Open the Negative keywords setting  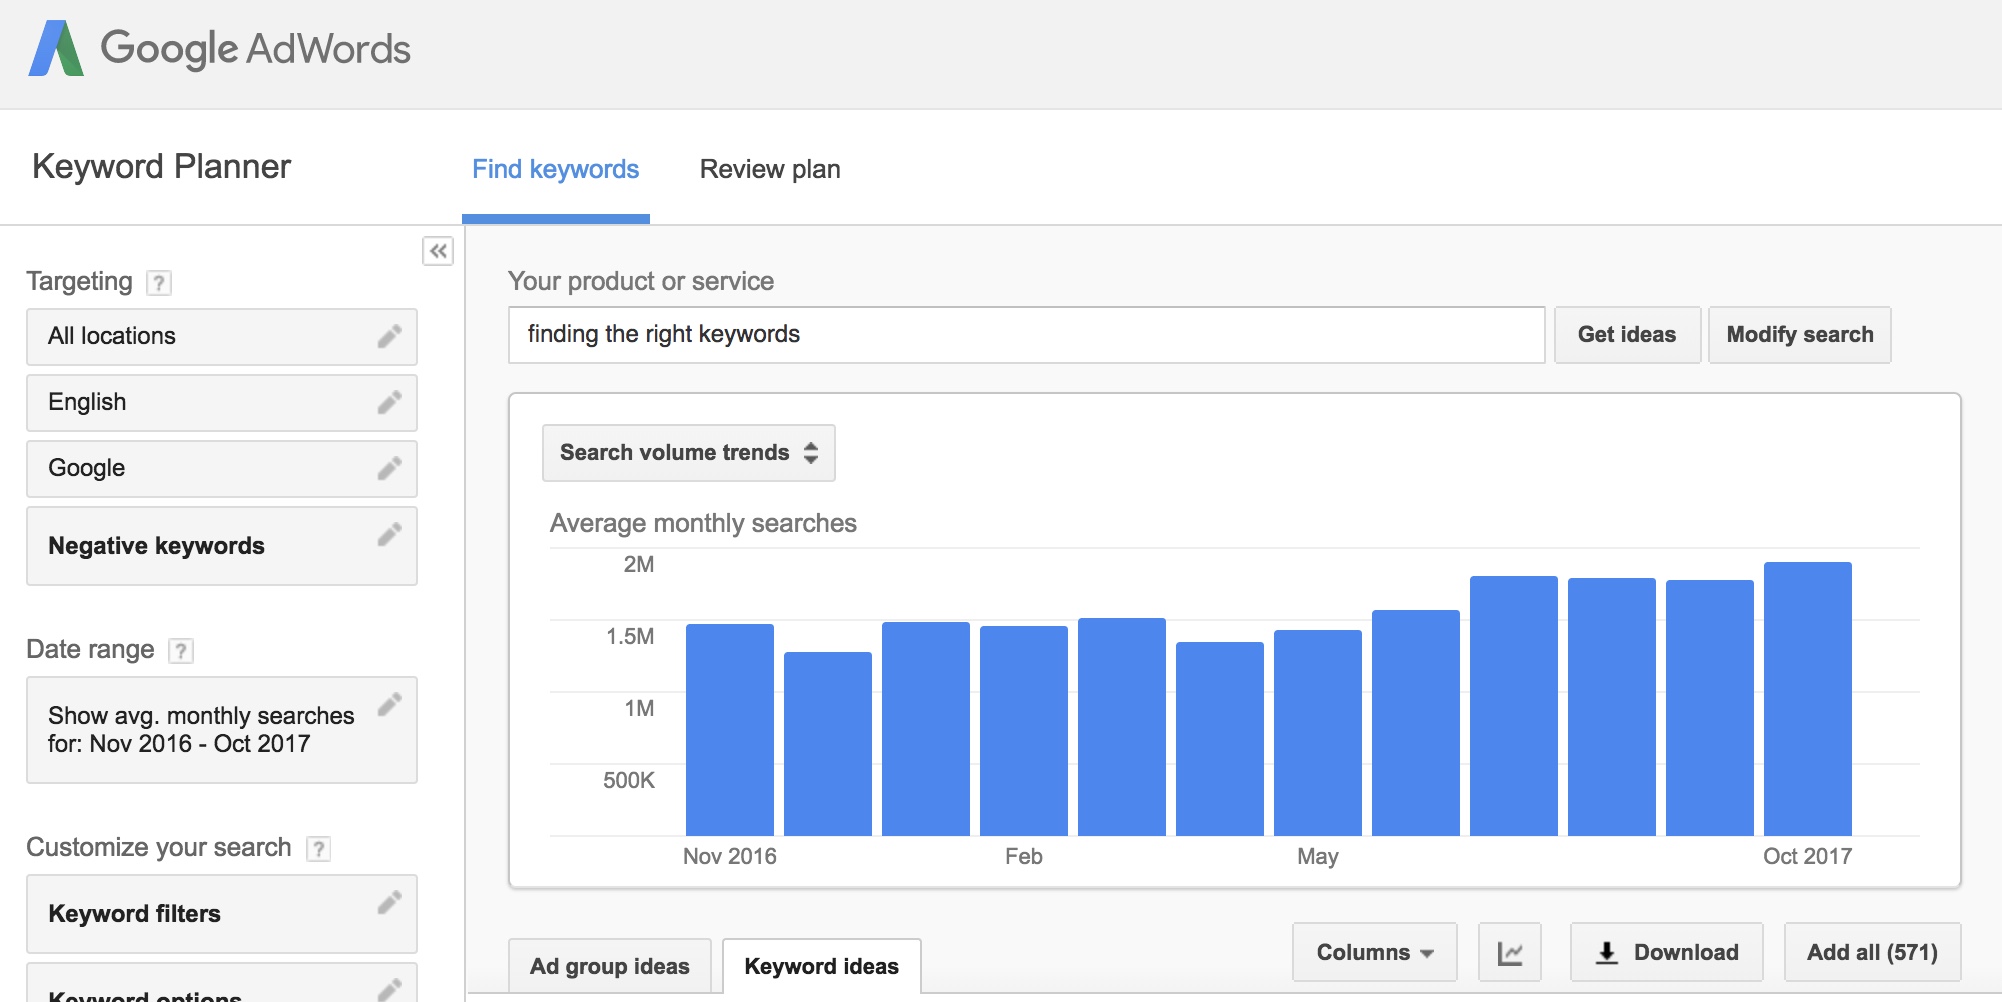(222, 546)
